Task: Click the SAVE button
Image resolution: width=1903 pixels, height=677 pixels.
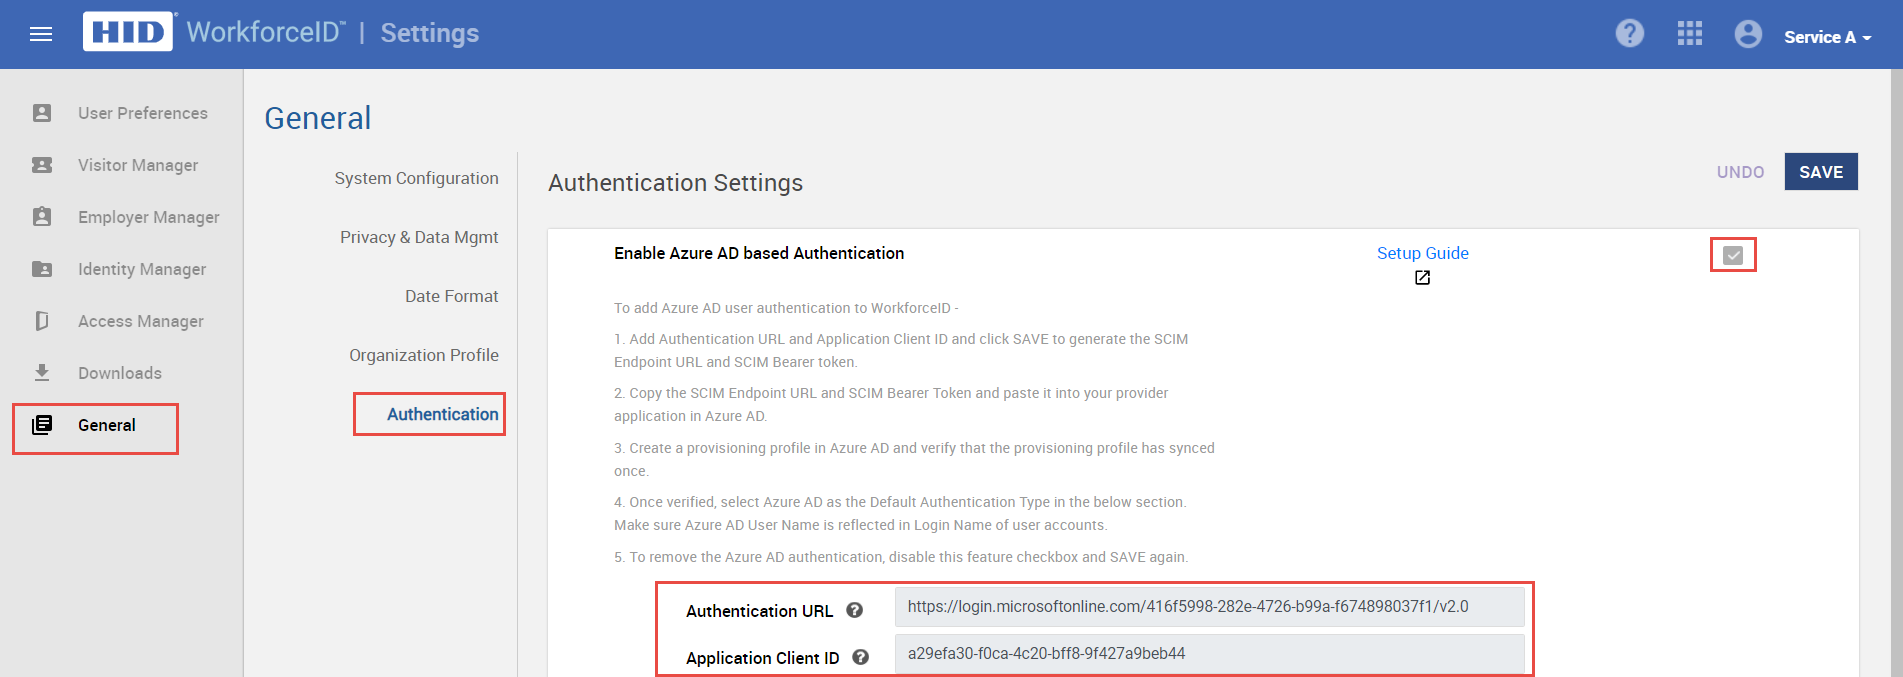Action: point(1821,172)
